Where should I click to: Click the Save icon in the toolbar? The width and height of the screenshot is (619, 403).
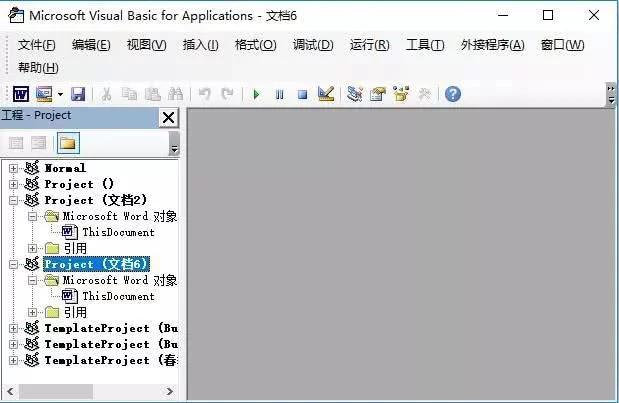point(78,94)
